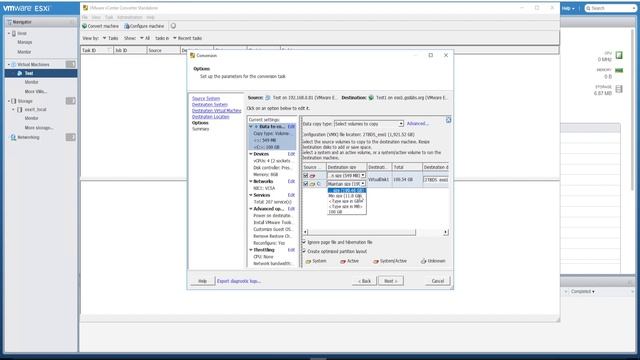Click Edit link for Devices section
Screen dimensions: 640x360
291,154
